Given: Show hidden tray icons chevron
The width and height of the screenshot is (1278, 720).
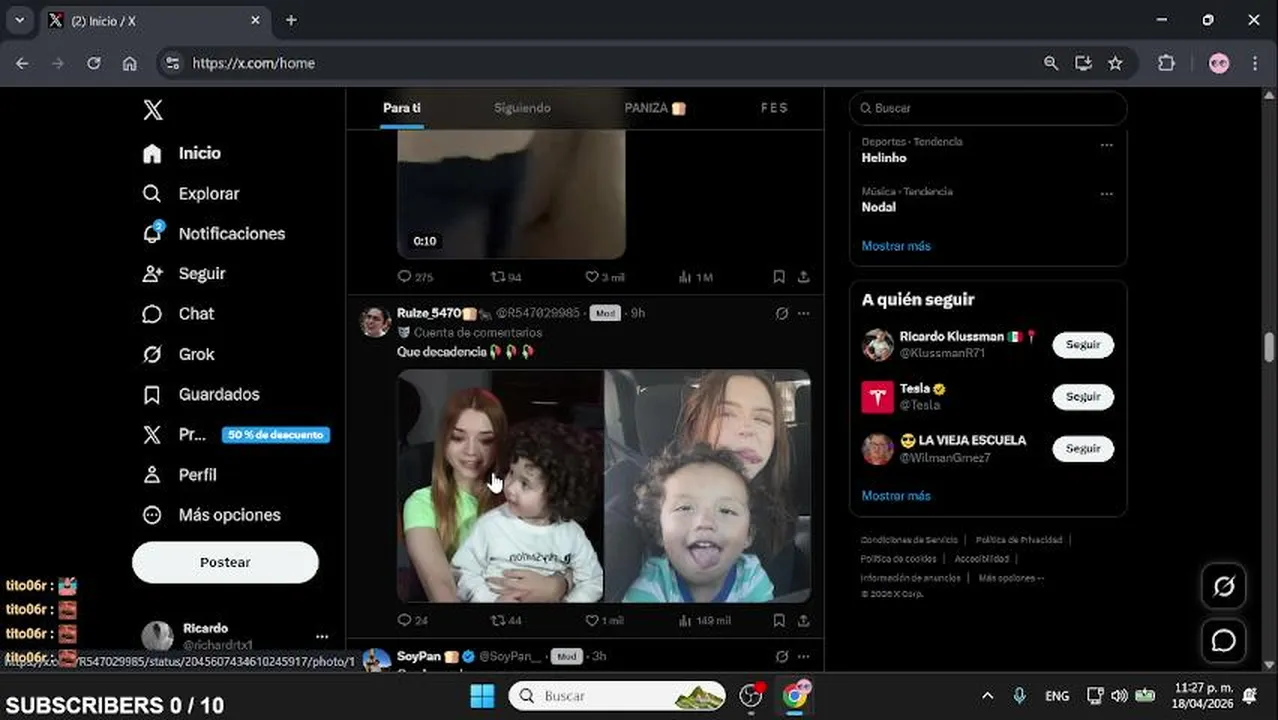Looking at the screenshot, I should (988, 696).
